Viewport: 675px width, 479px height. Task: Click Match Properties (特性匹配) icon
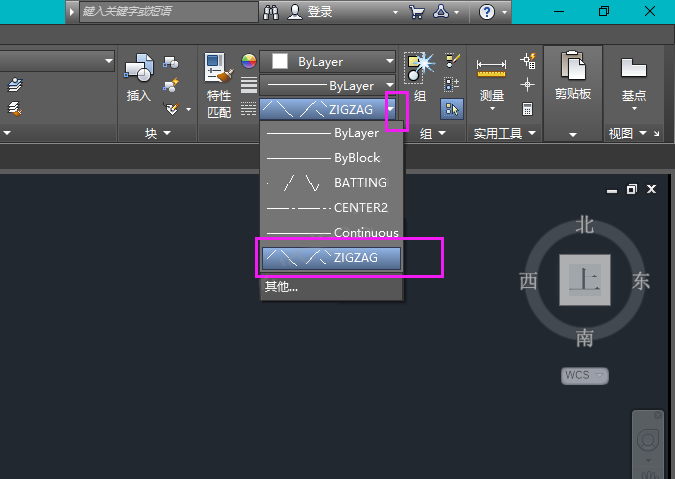219,68
